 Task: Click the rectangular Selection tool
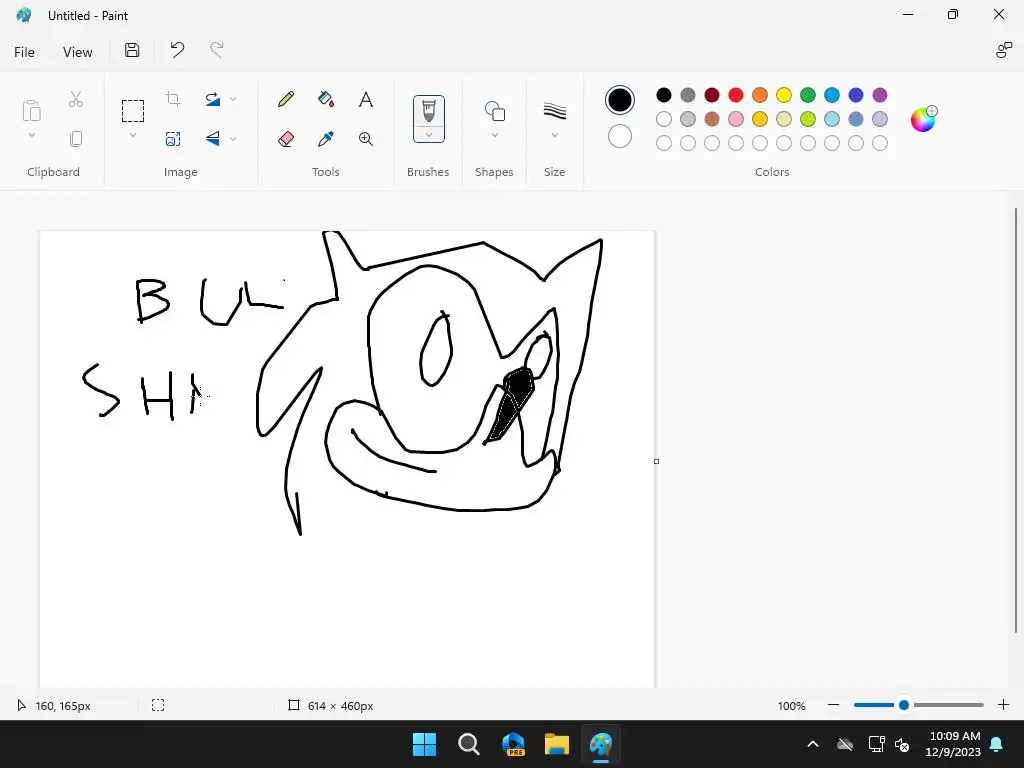[x=133, y=111]
